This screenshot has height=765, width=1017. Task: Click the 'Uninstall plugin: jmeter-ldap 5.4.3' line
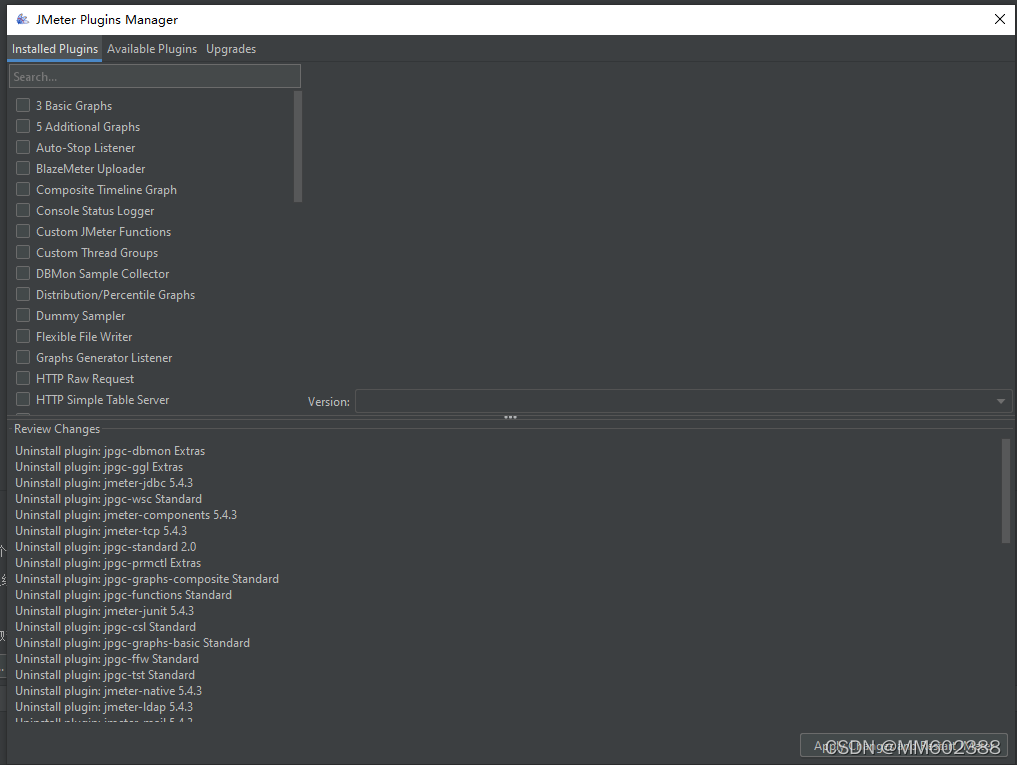104,707
